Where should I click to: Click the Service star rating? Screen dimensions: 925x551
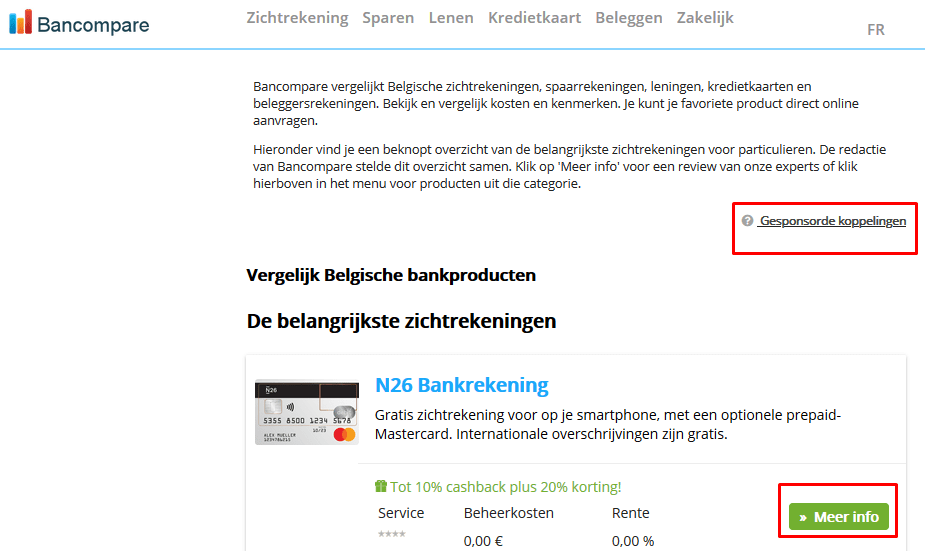(392, 534)
